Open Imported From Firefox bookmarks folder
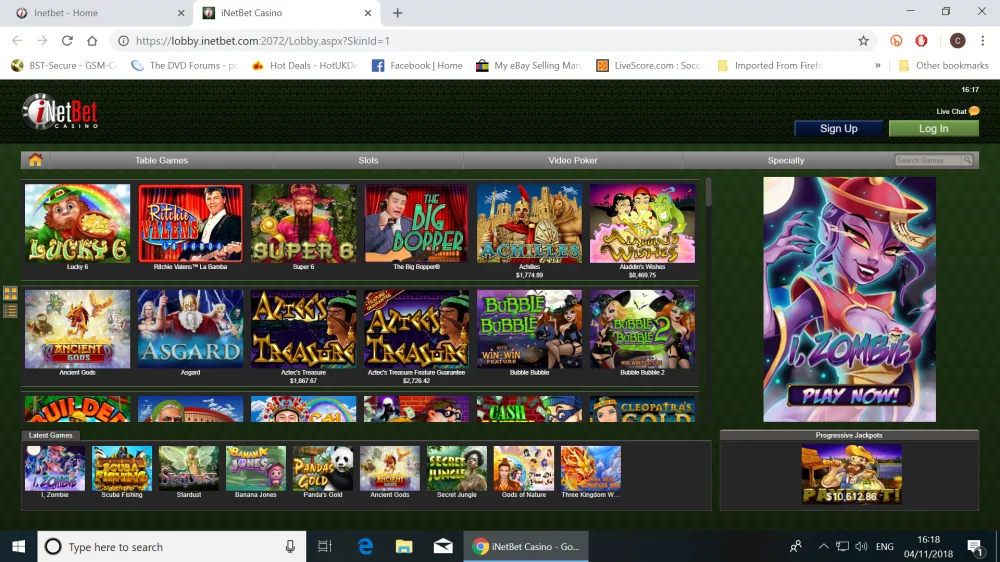 (x=770, y=65)
